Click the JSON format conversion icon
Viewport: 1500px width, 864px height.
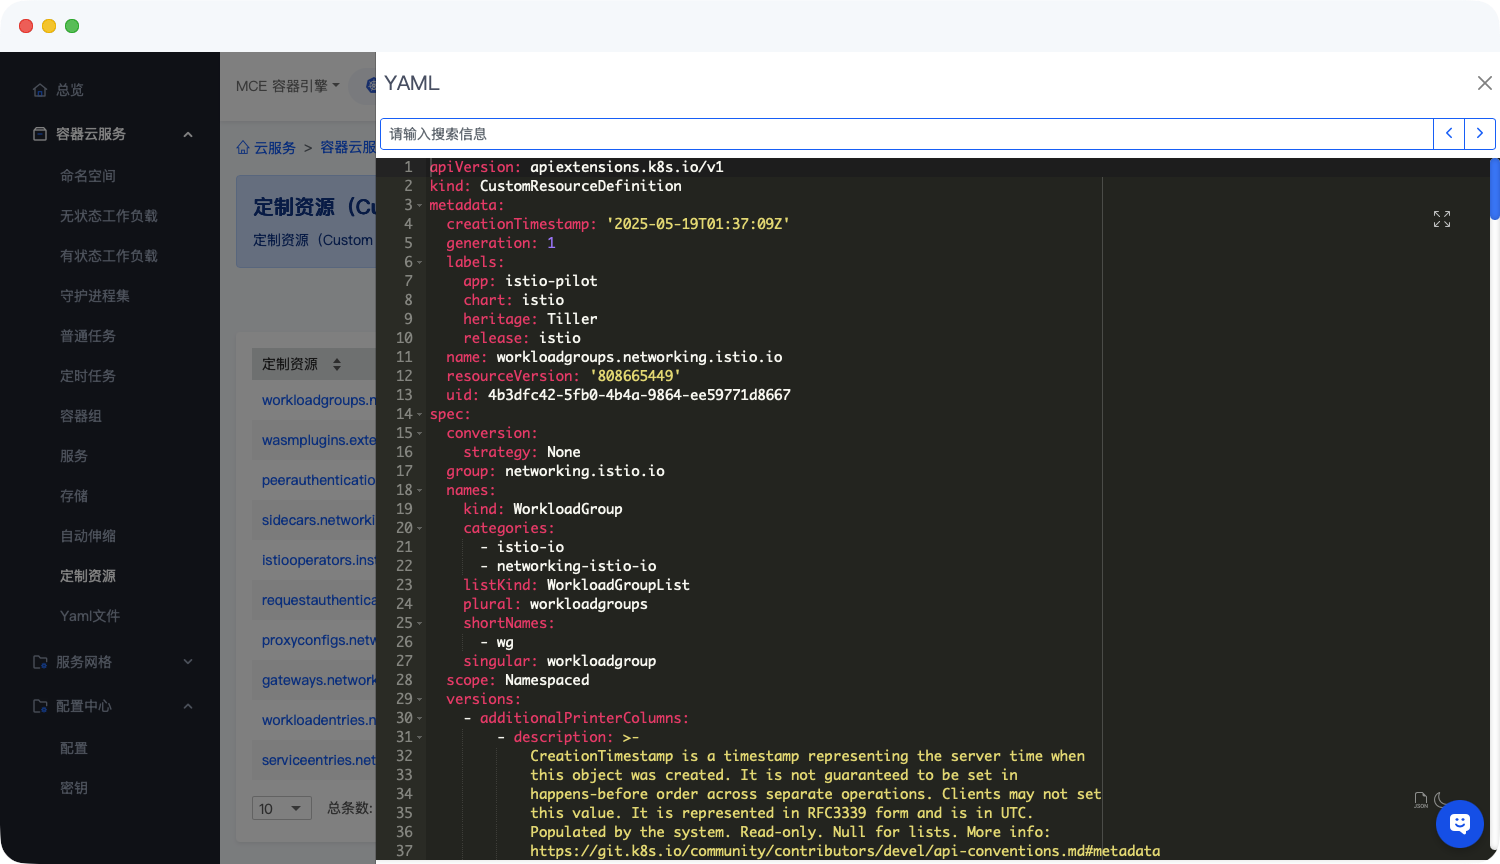[1420, 800]
